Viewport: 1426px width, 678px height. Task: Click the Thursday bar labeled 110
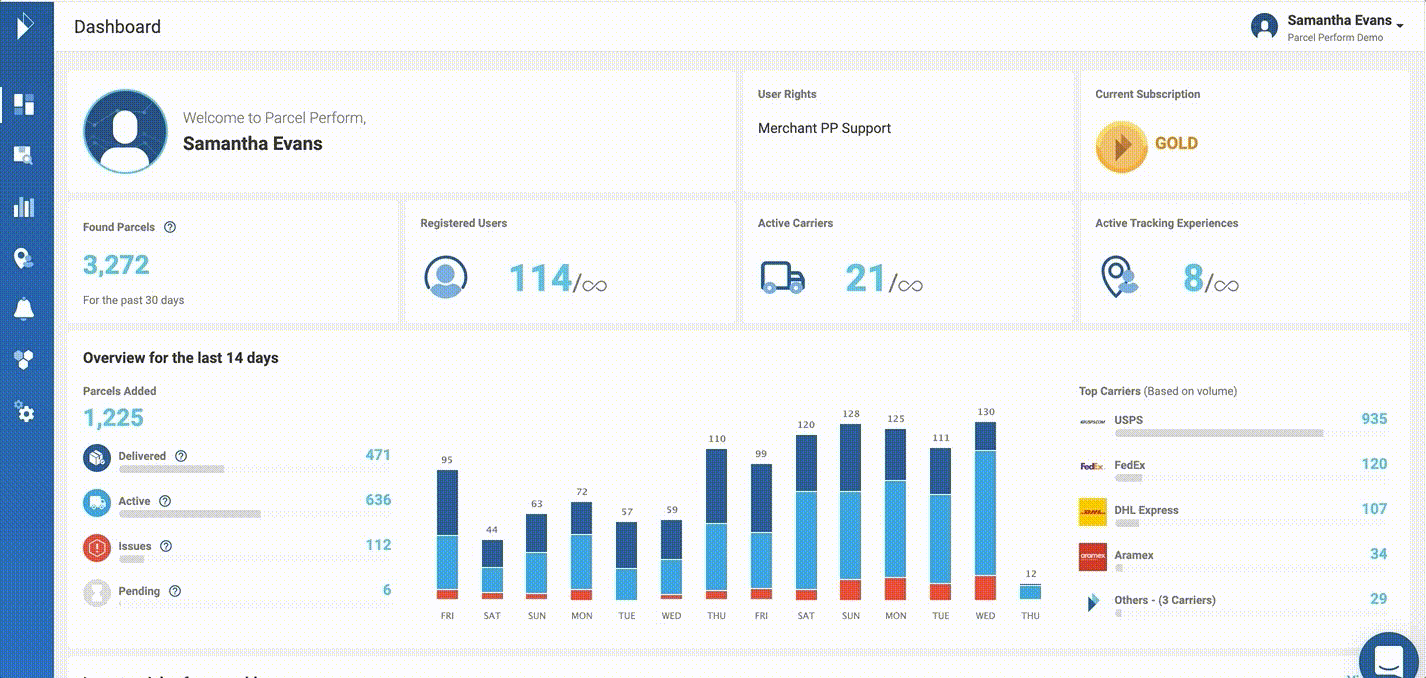click(716, 524)
